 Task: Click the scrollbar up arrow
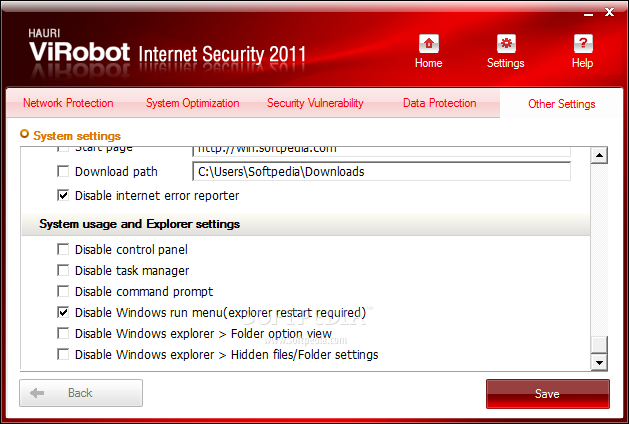pyautogui.click(x=599, y=155)
